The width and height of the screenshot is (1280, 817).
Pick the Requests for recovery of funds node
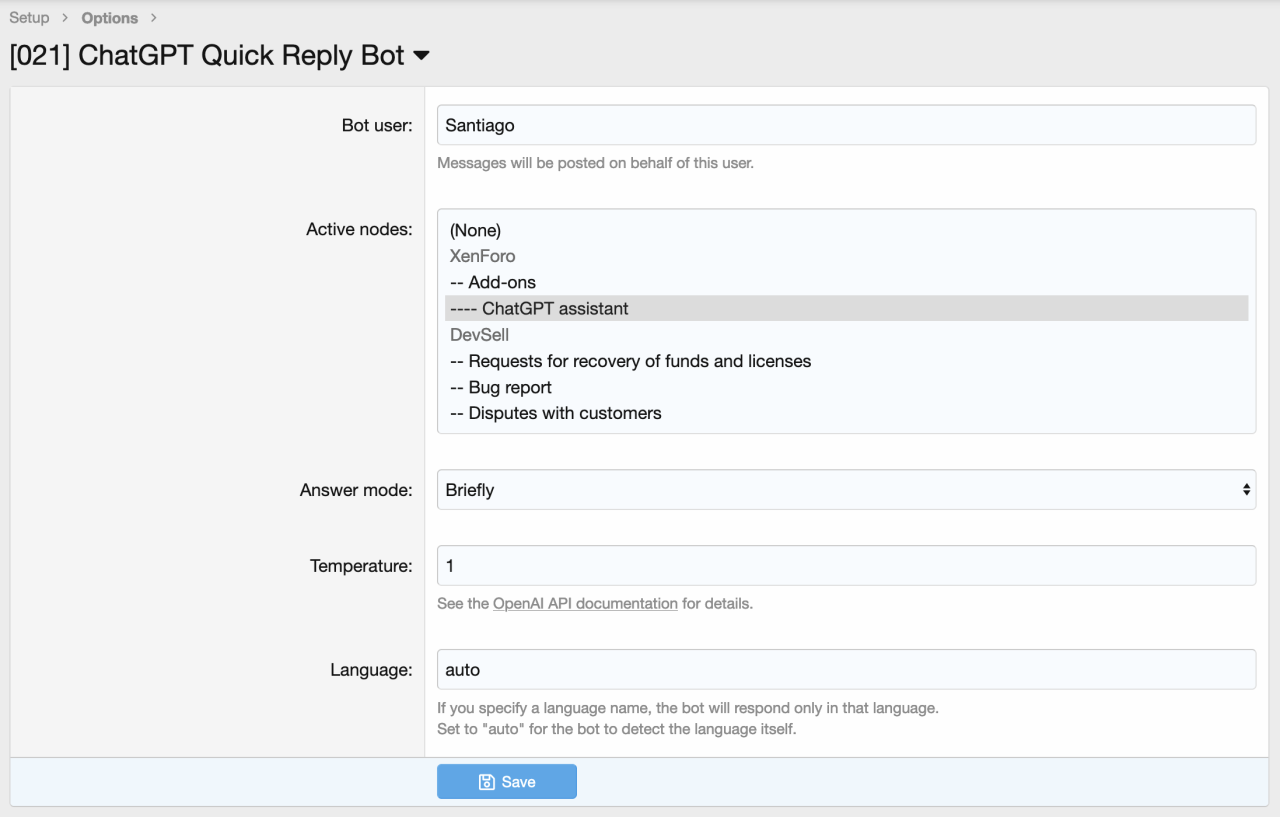(630, 361)
